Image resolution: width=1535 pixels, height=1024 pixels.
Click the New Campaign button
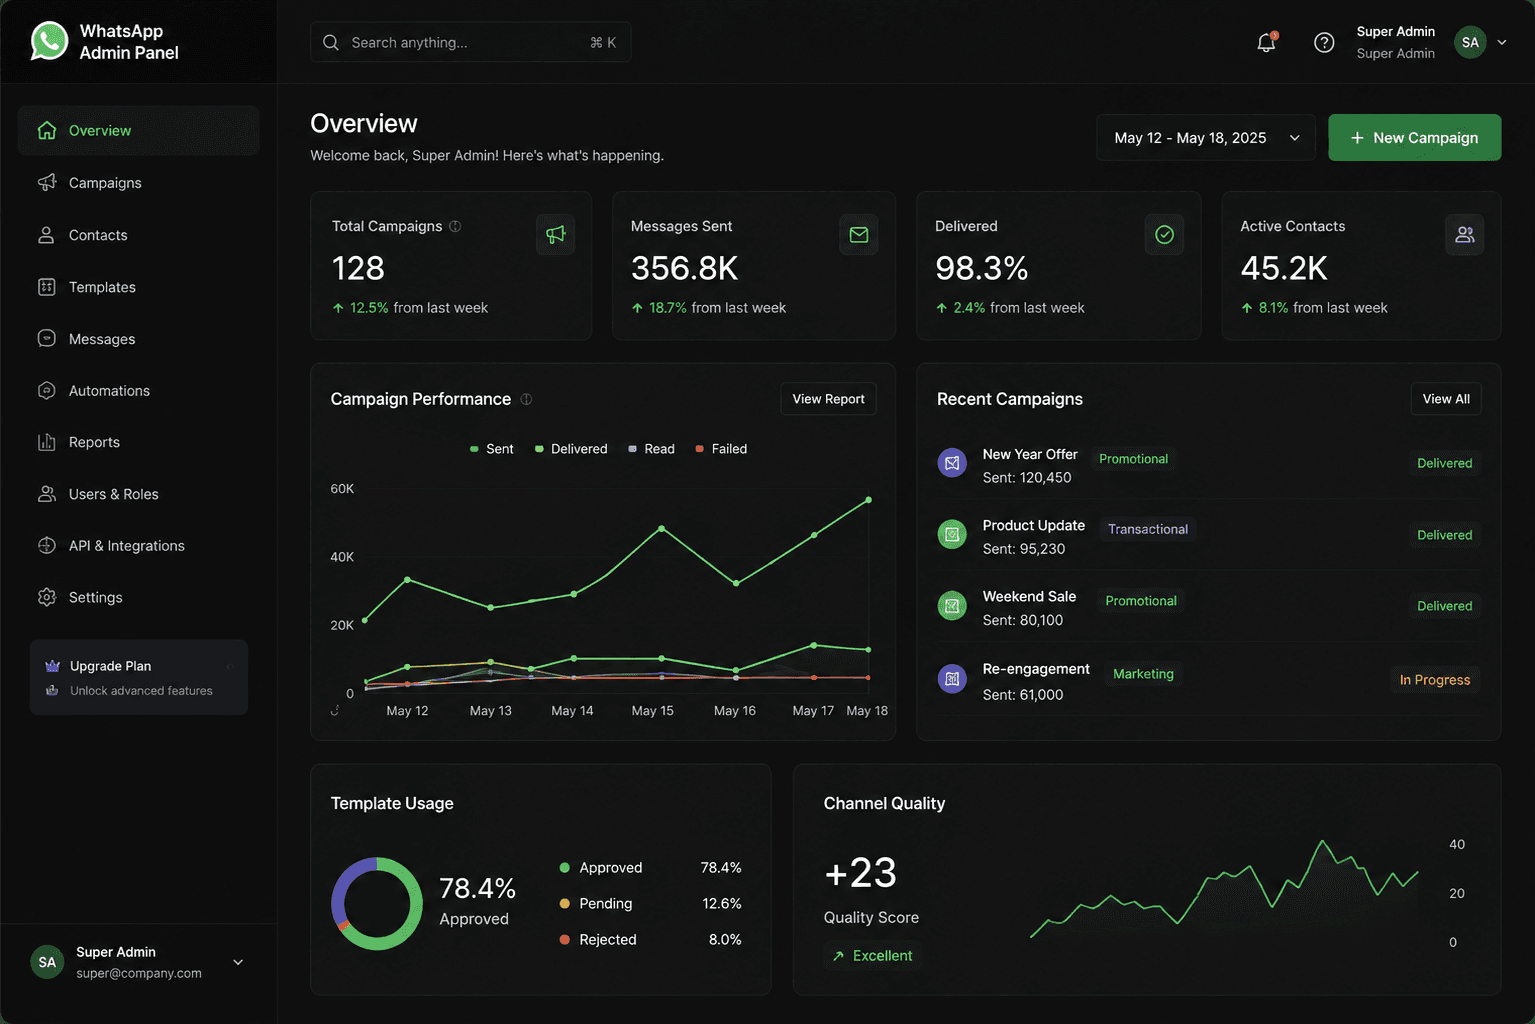tap(1414, 138)
